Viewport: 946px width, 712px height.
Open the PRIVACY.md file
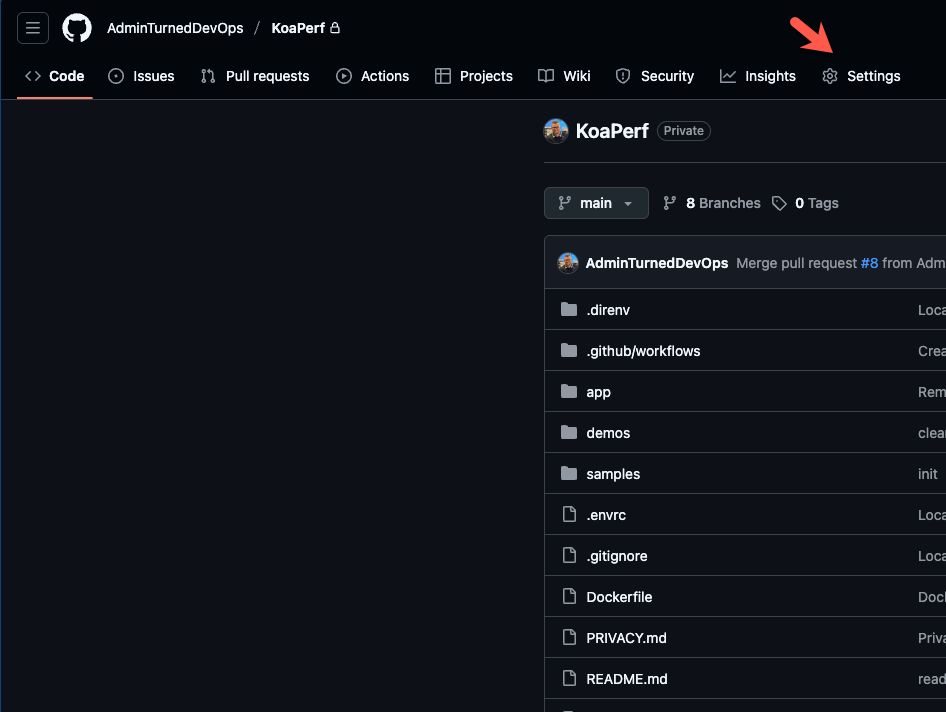click(626, 638)
